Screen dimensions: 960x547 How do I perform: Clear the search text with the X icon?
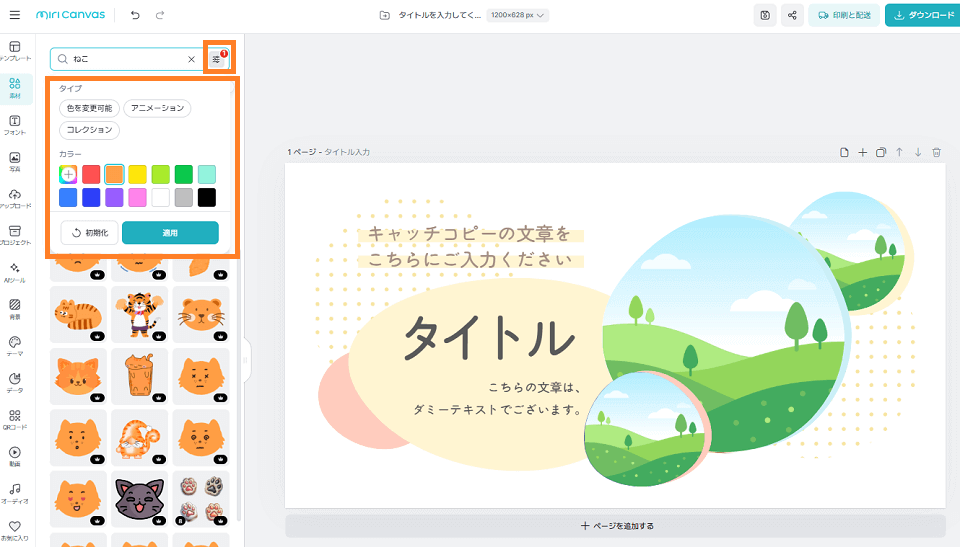[191, 60]
